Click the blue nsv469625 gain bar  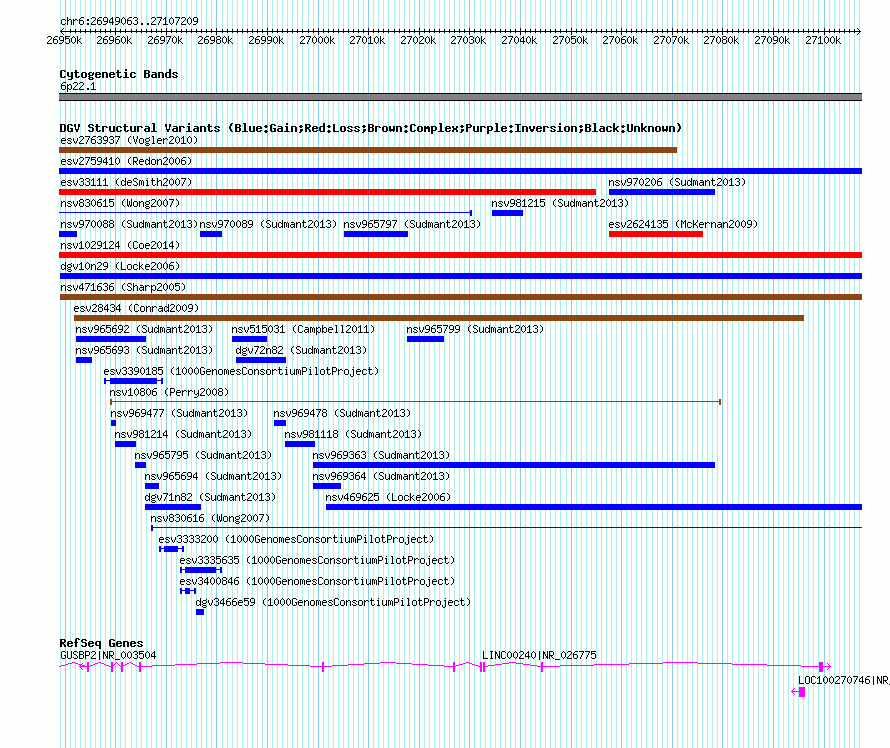594,507
